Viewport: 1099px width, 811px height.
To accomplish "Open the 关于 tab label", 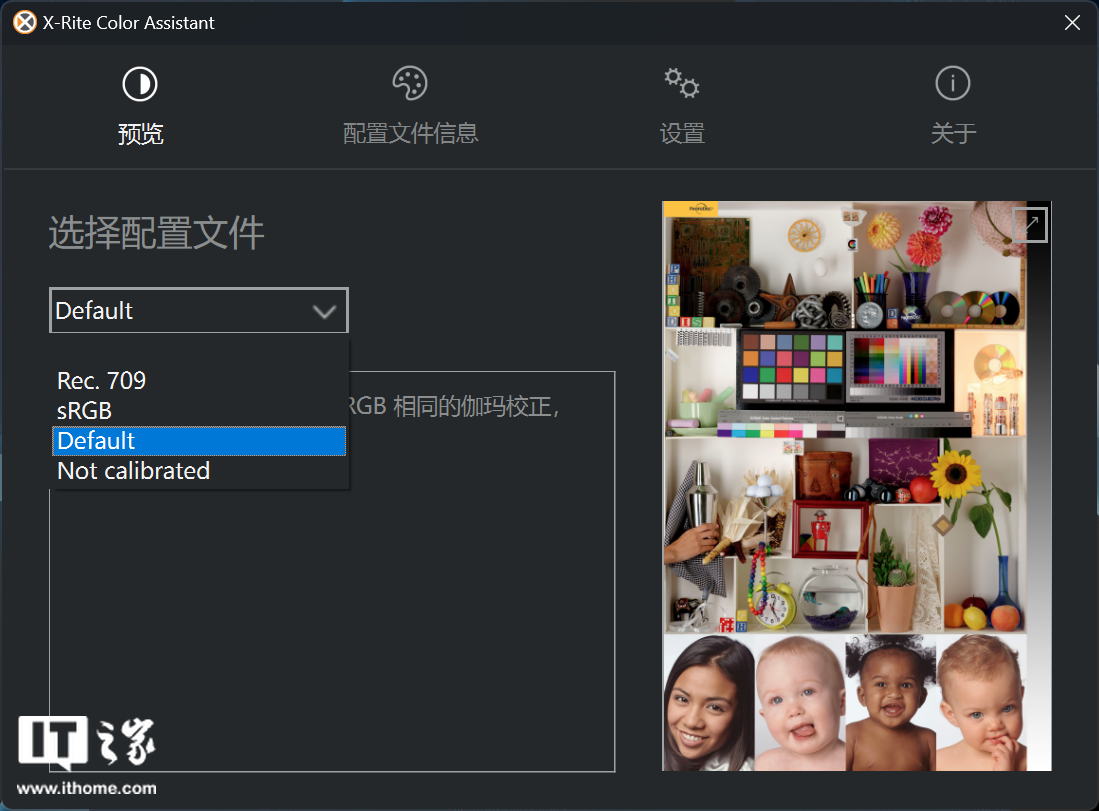I will pyautogui.click(x=952, y=133).
